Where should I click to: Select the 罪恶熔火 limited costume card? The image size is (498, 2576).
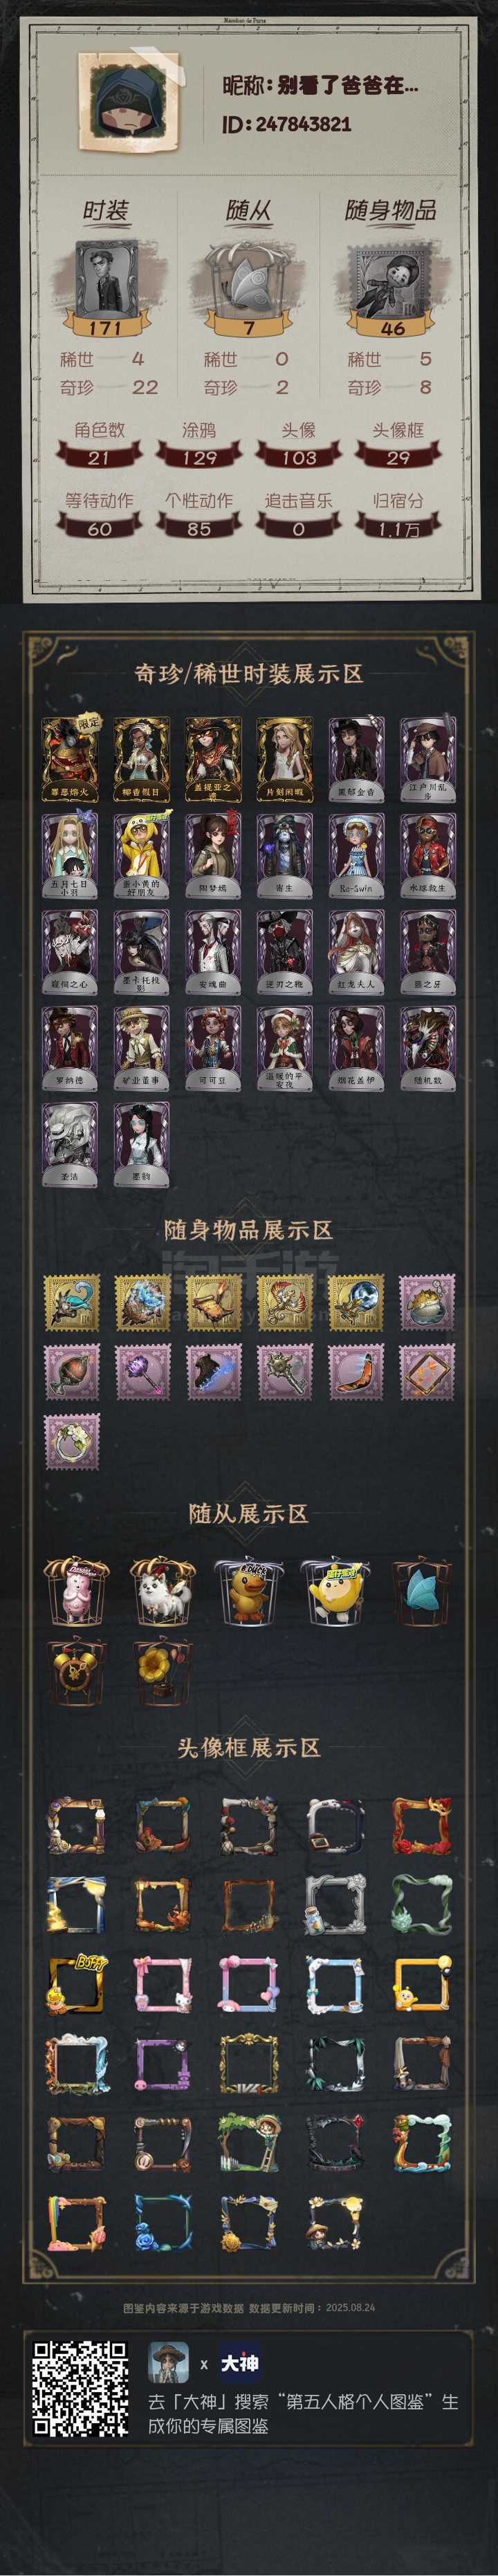coord(70,759)
